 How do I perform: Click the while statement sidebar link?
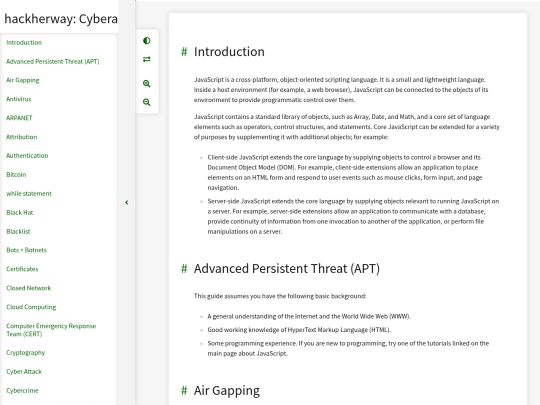click(29, 194)
